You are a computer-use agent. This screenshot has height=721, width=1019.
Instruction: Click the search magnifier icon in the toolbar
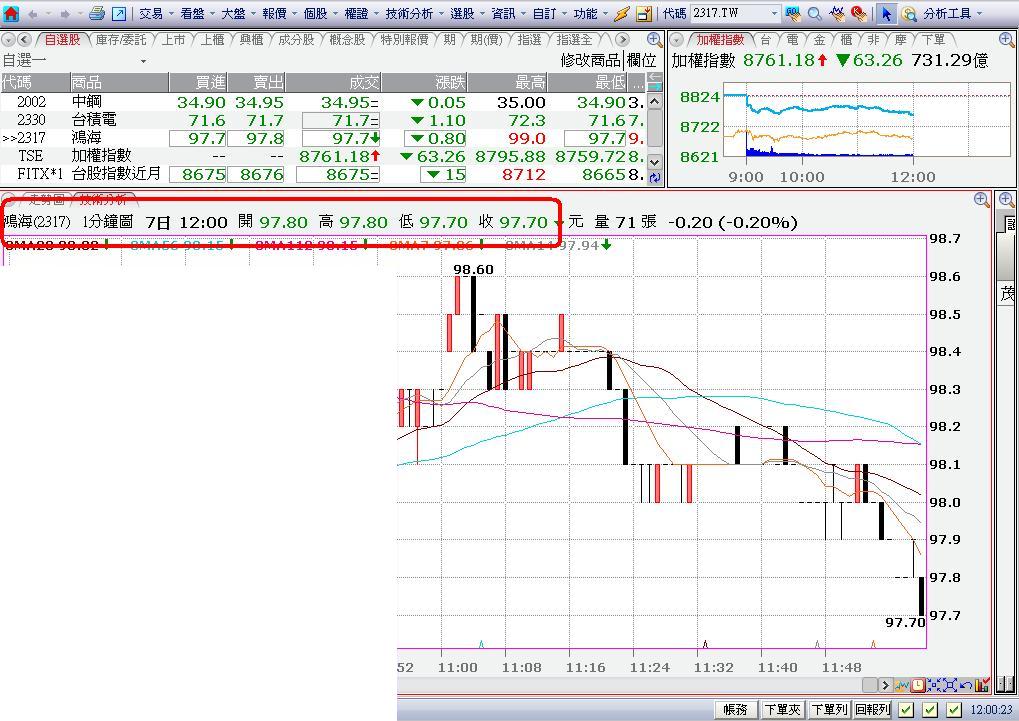[814, 13]
